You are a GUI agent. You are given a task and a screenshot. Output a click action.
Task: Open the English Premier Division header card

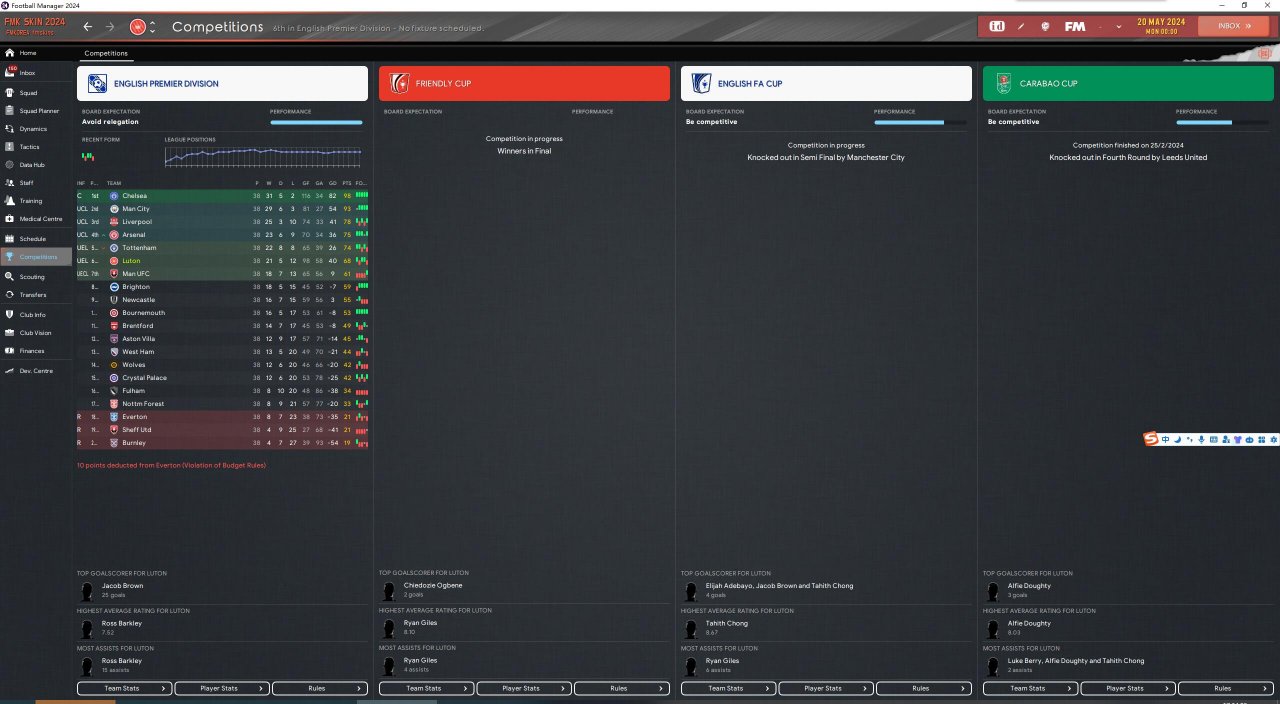pos(222,83)
